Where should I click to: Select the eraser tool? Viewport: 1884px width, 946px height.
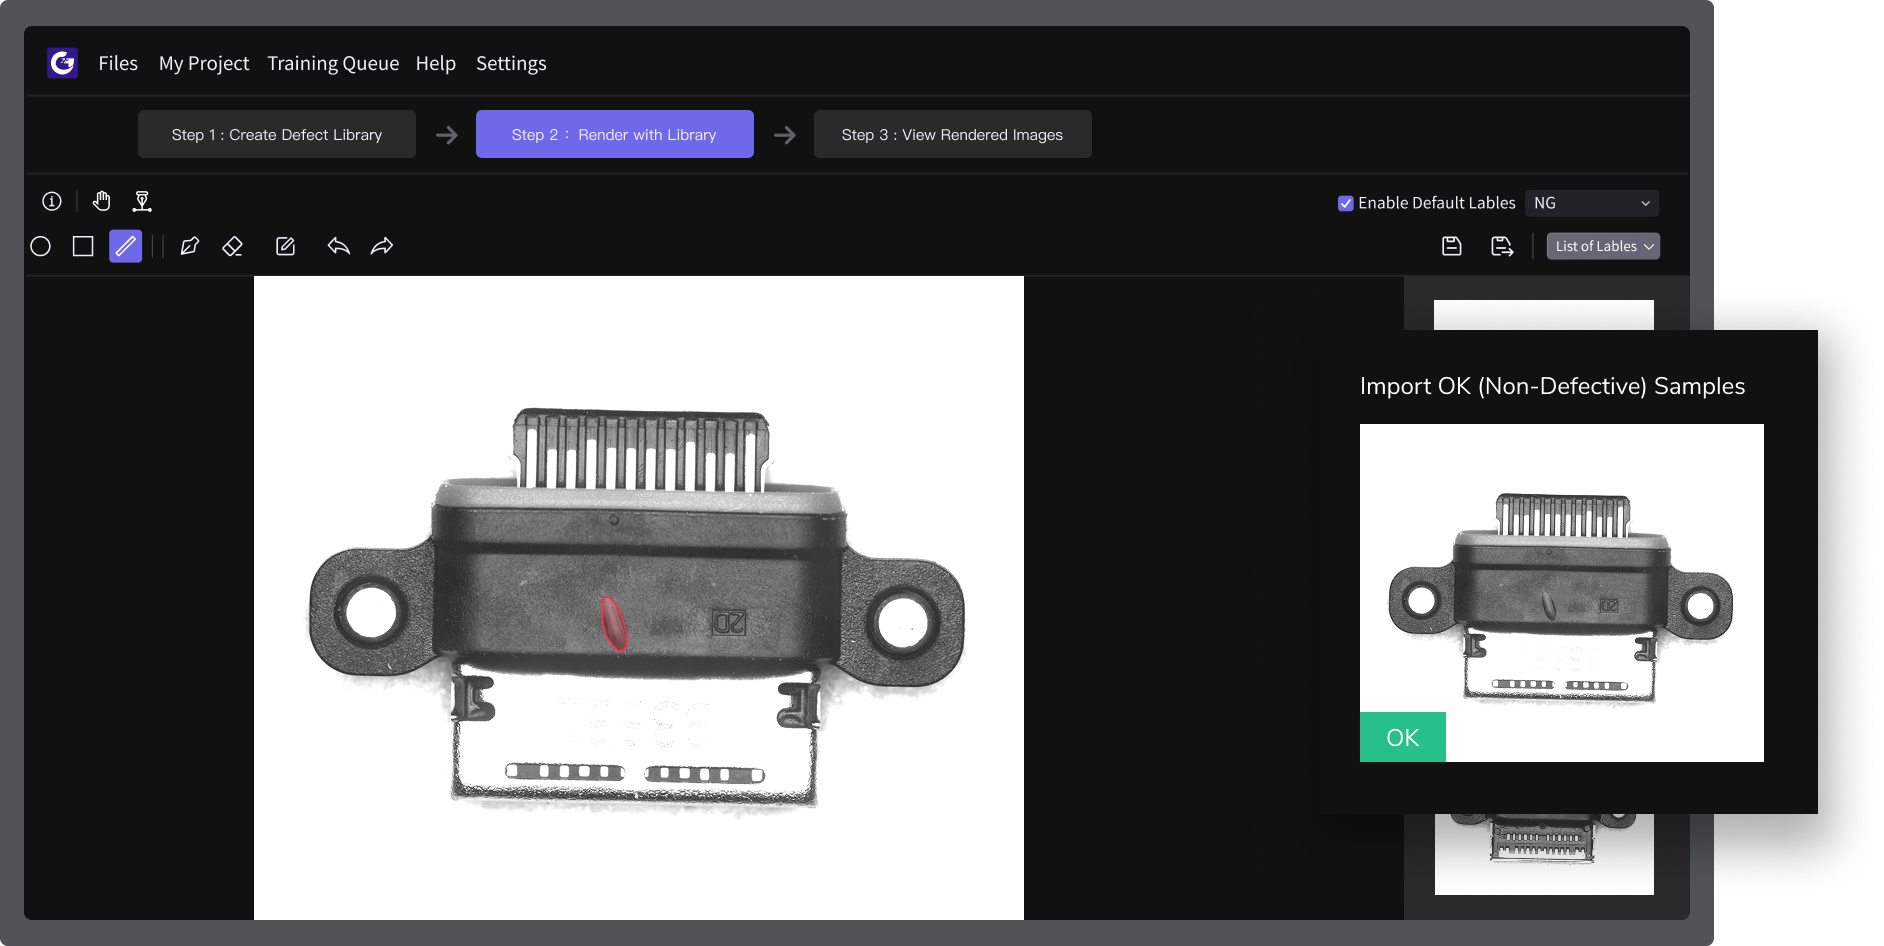click(232, 246)
